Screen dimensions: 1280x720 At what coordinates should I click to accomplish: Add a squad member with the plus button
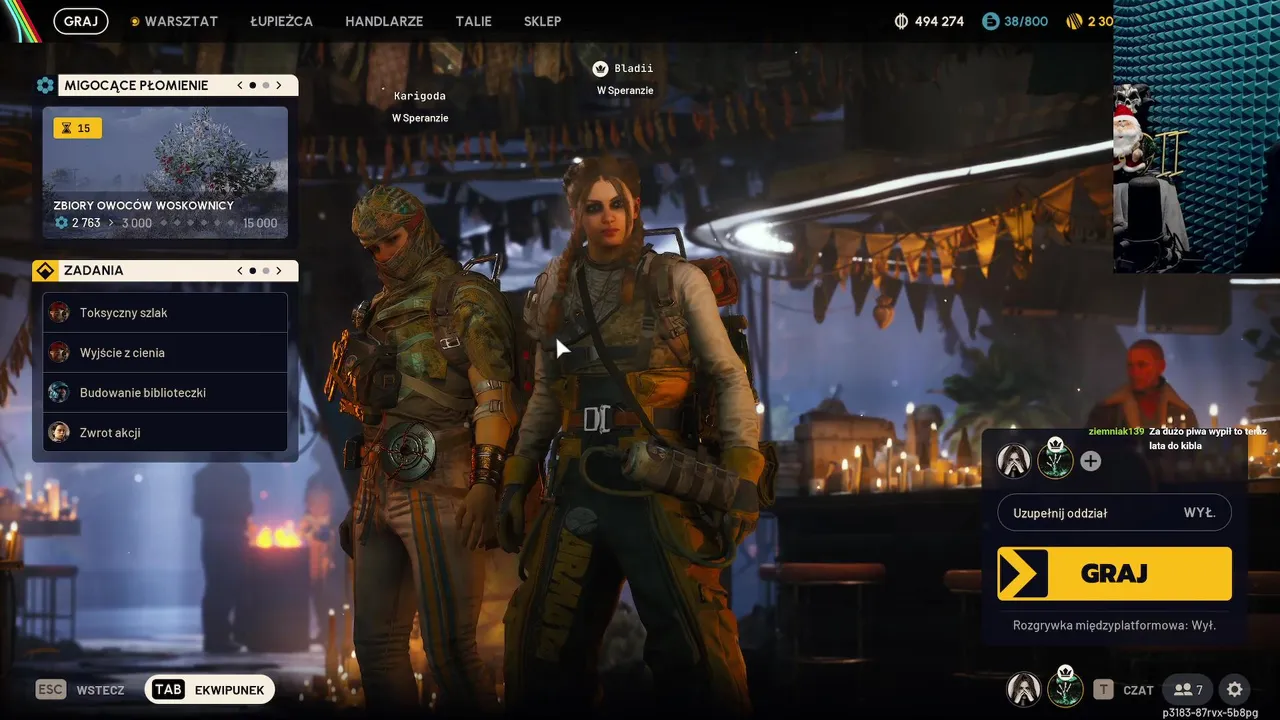pyautogui.click(x=1091, y=461)
